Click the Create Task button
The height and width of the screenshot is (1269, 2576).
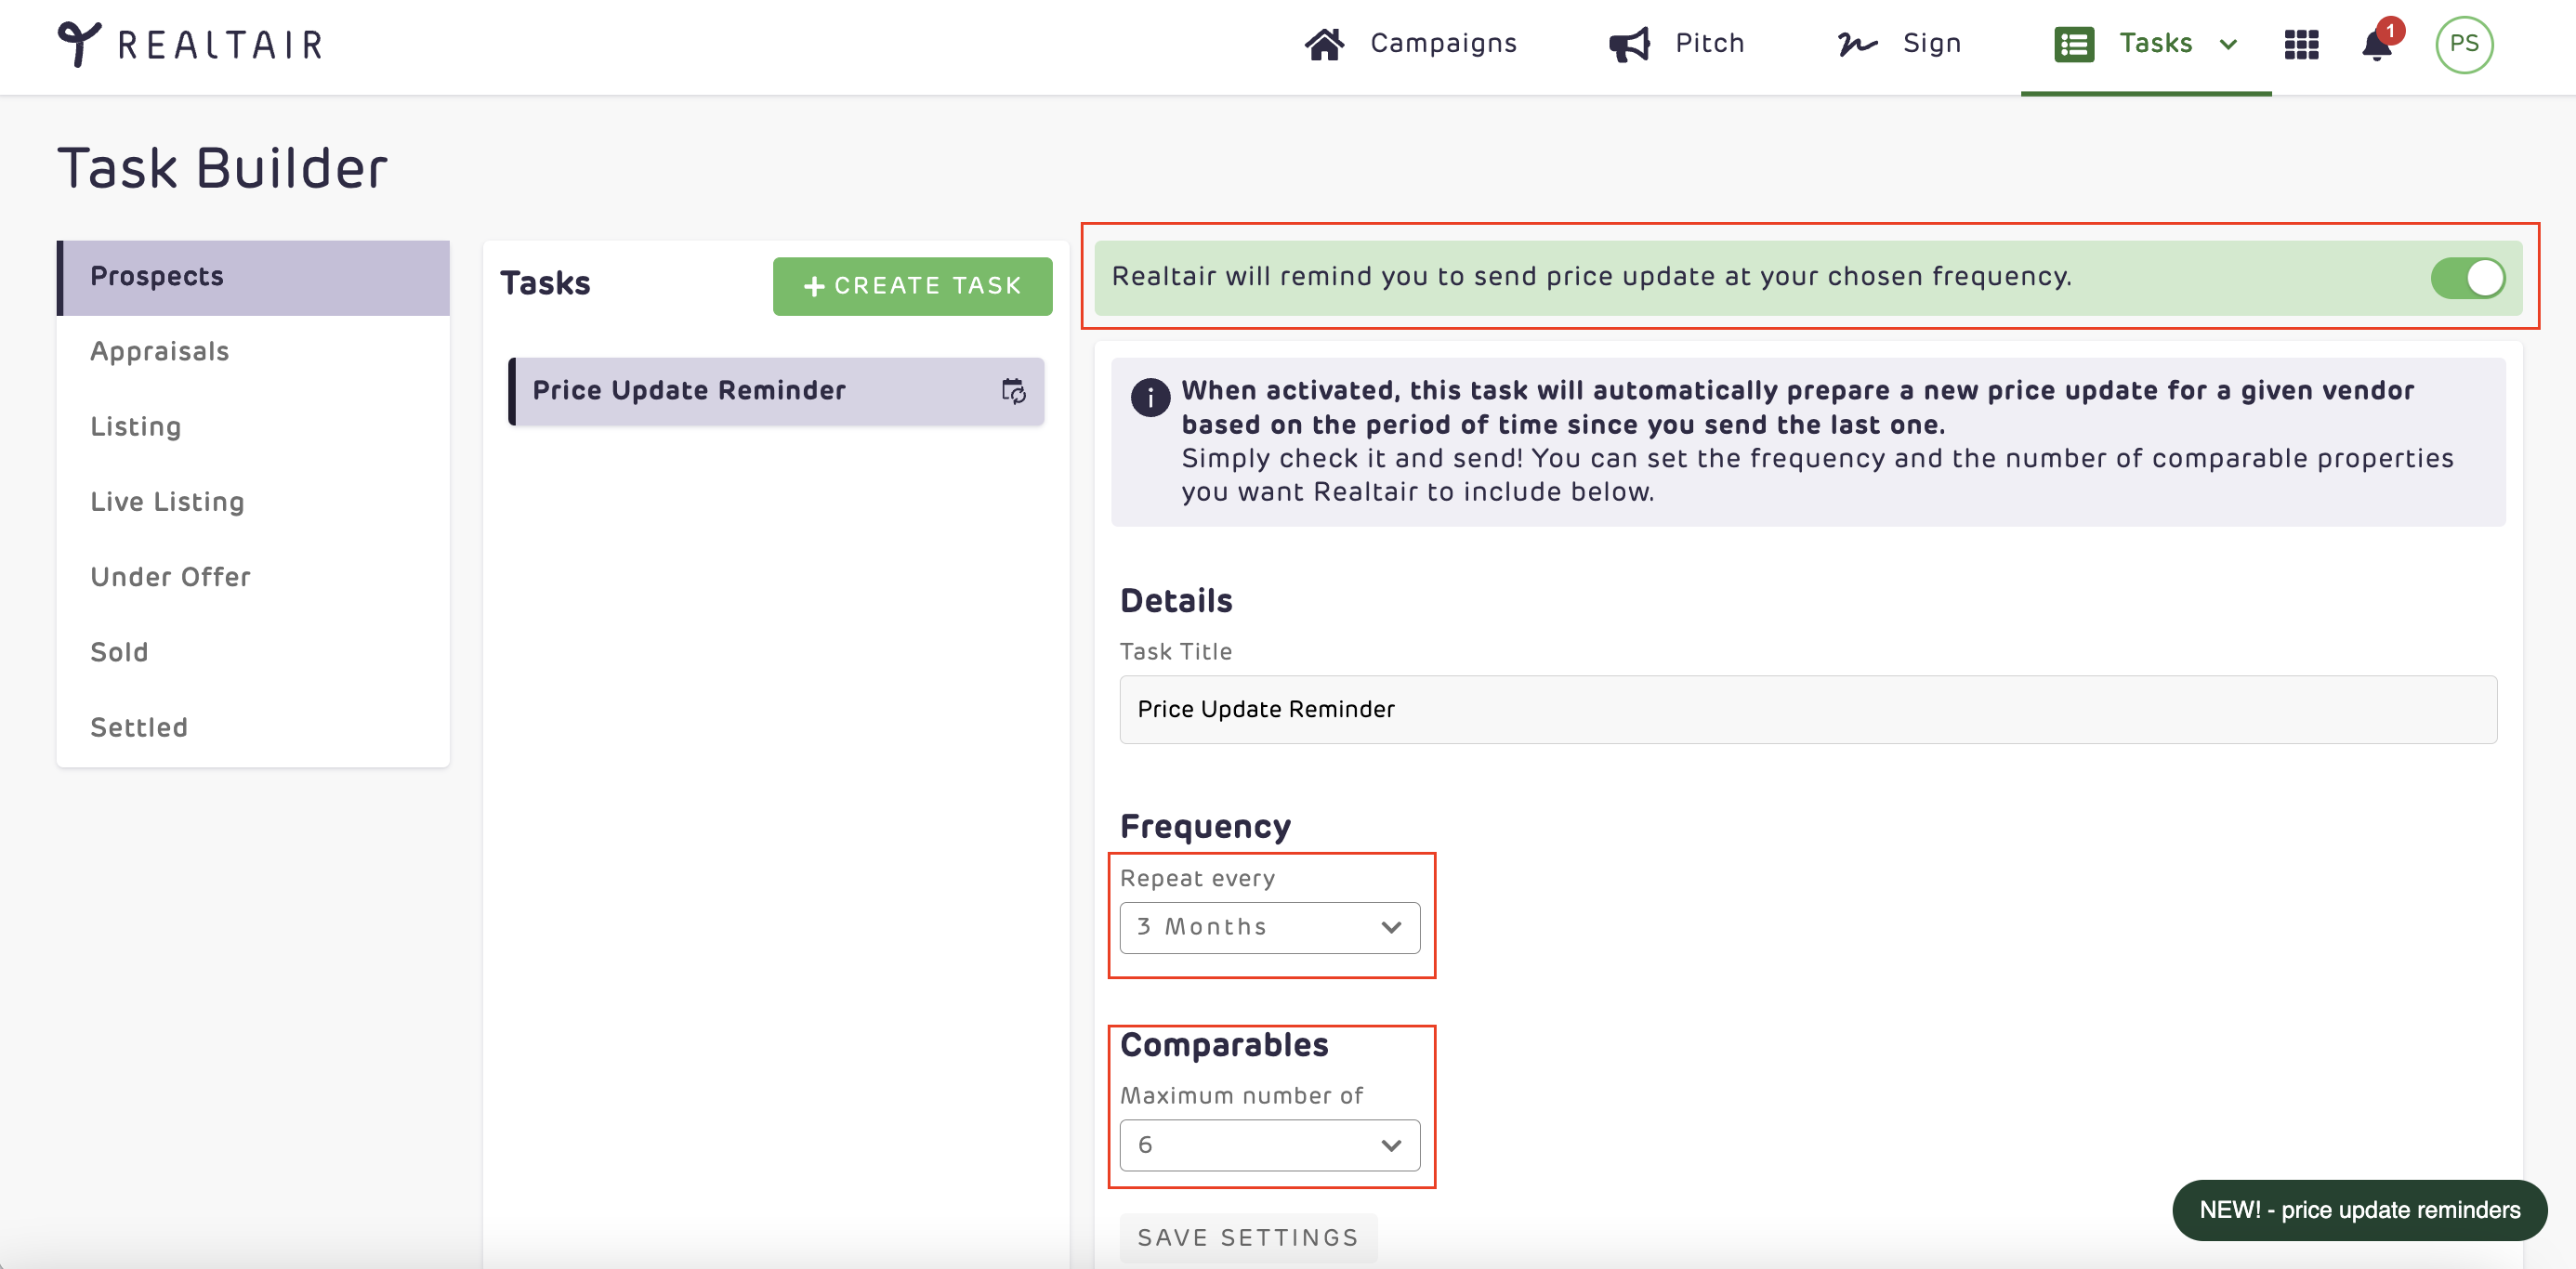(x=911, y=286)
